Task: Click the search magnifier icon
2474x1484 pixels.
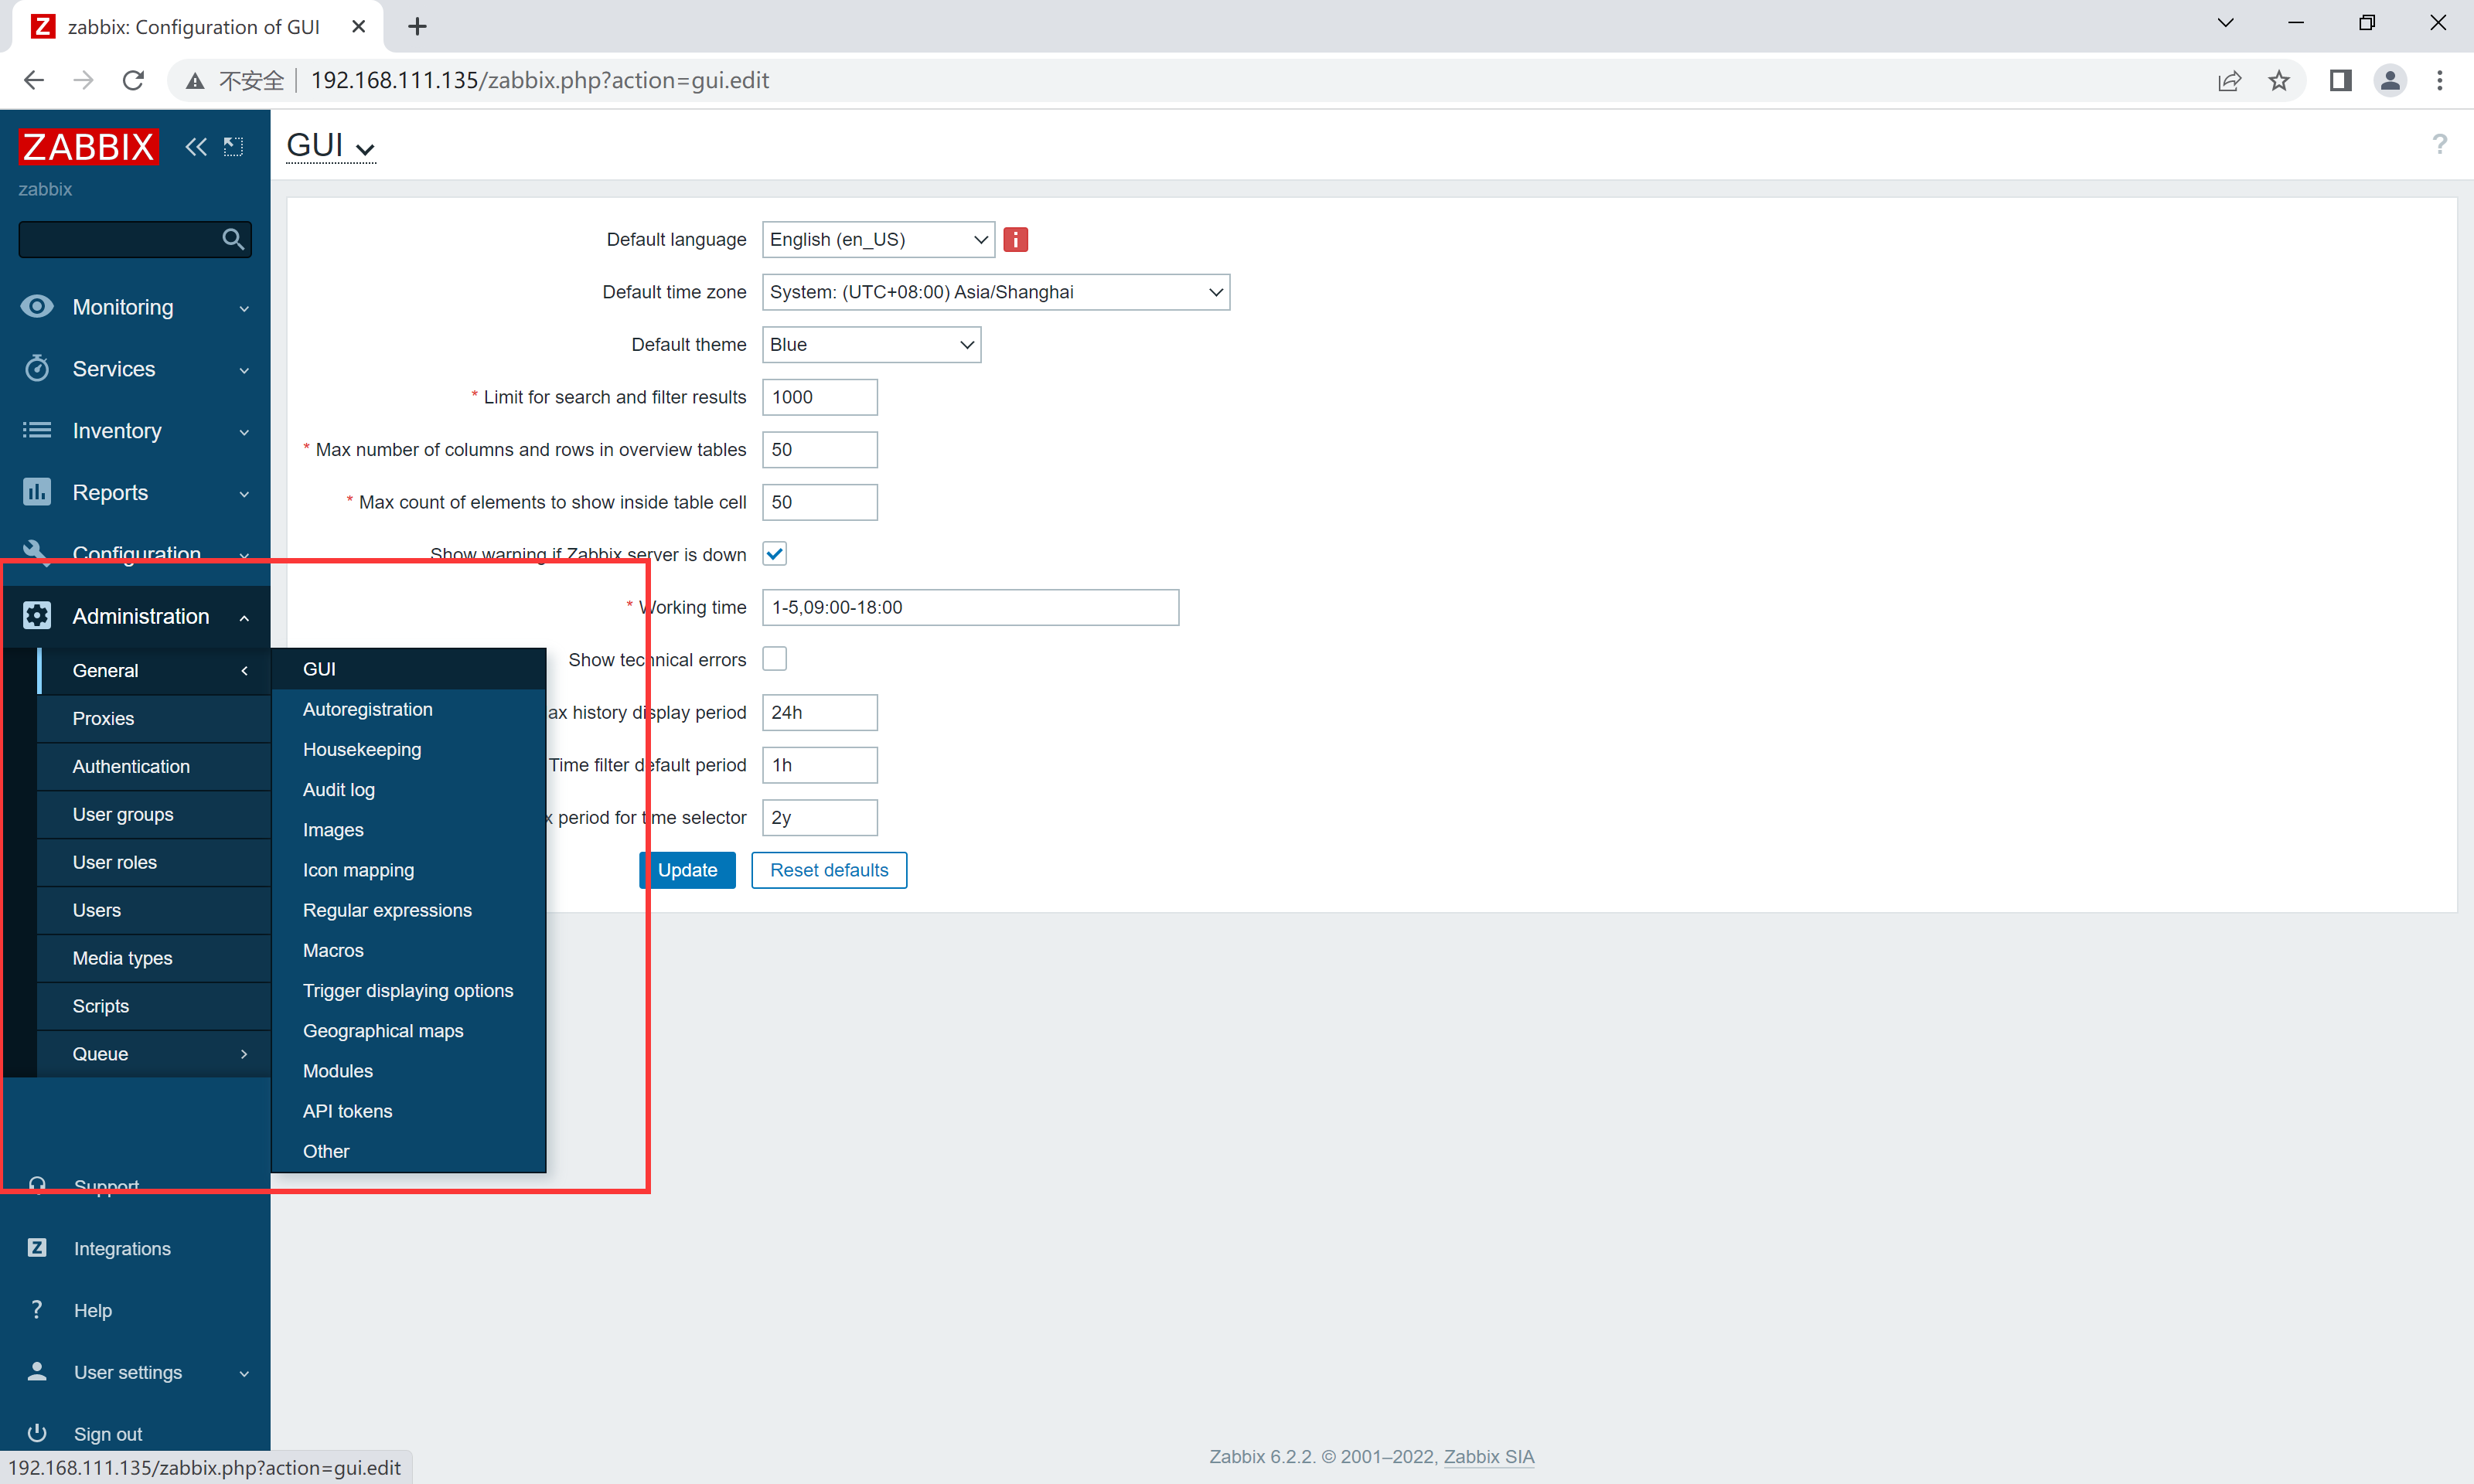Action: tap(232, 239)
